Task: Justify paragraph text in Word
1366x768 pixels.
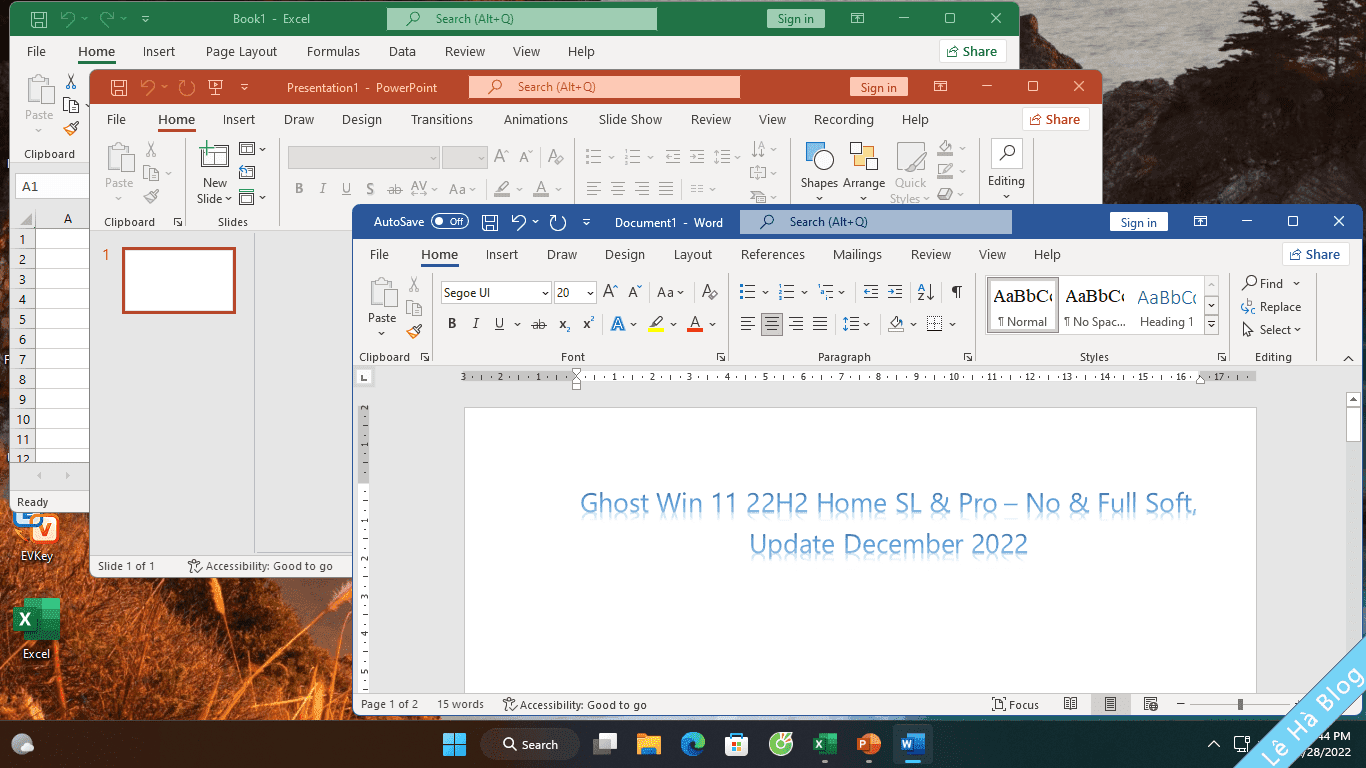Action: 820,324
